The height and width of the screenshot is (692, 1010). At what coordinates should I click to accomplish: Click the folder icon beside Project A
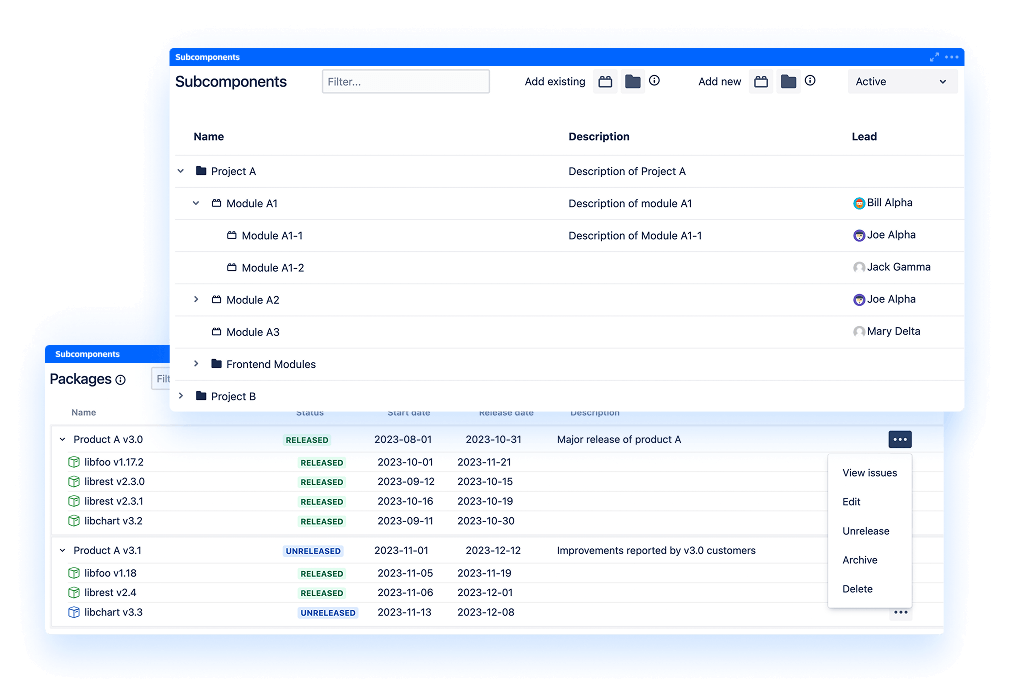200,171
